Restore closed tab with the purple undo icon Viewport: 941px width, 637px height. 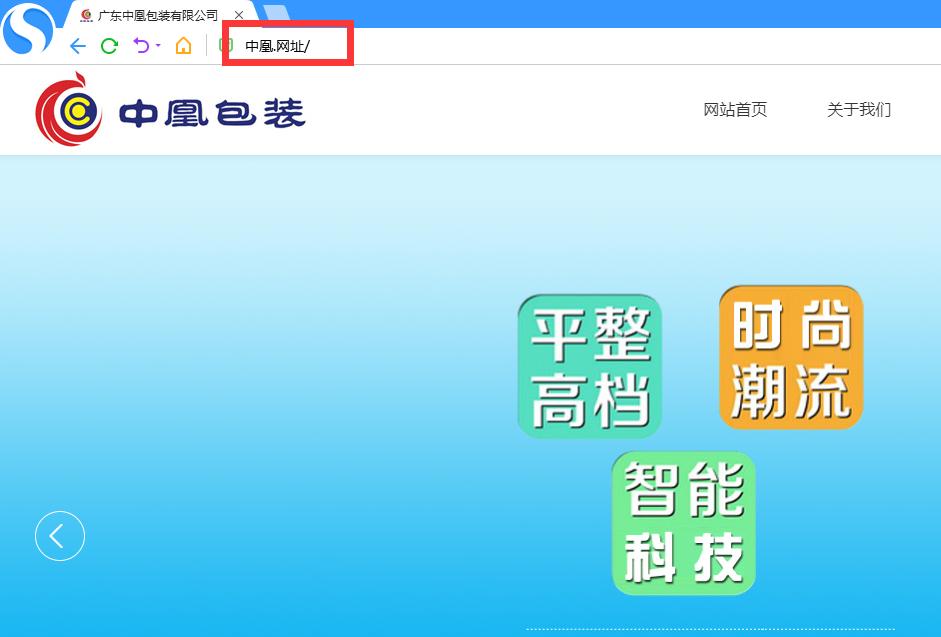[142, 45]
